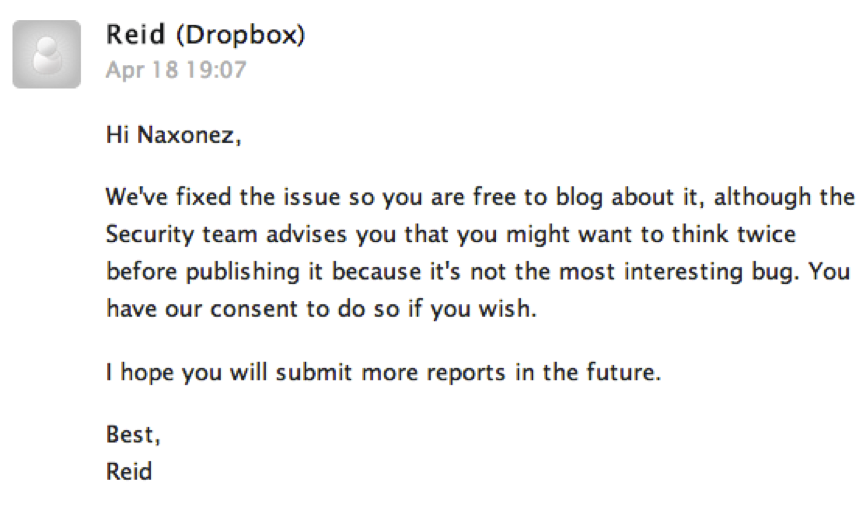This screenshot has height=507, width=865.
Task: Click the word consent in the message
Action: (254, 309)
